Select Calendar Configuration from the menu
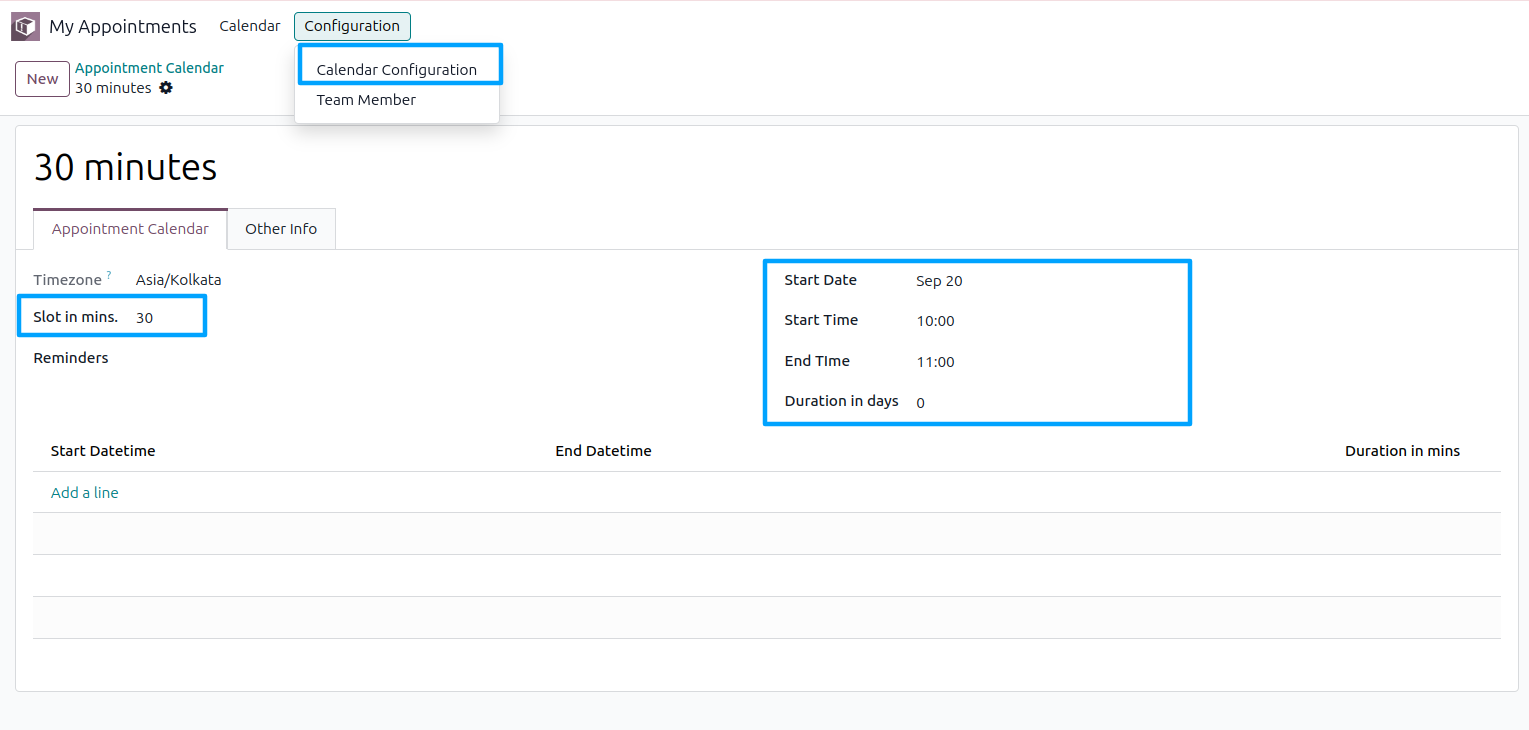Image resolution: width=1529 pixels, height=730 pixels. [x=396, y=69]
